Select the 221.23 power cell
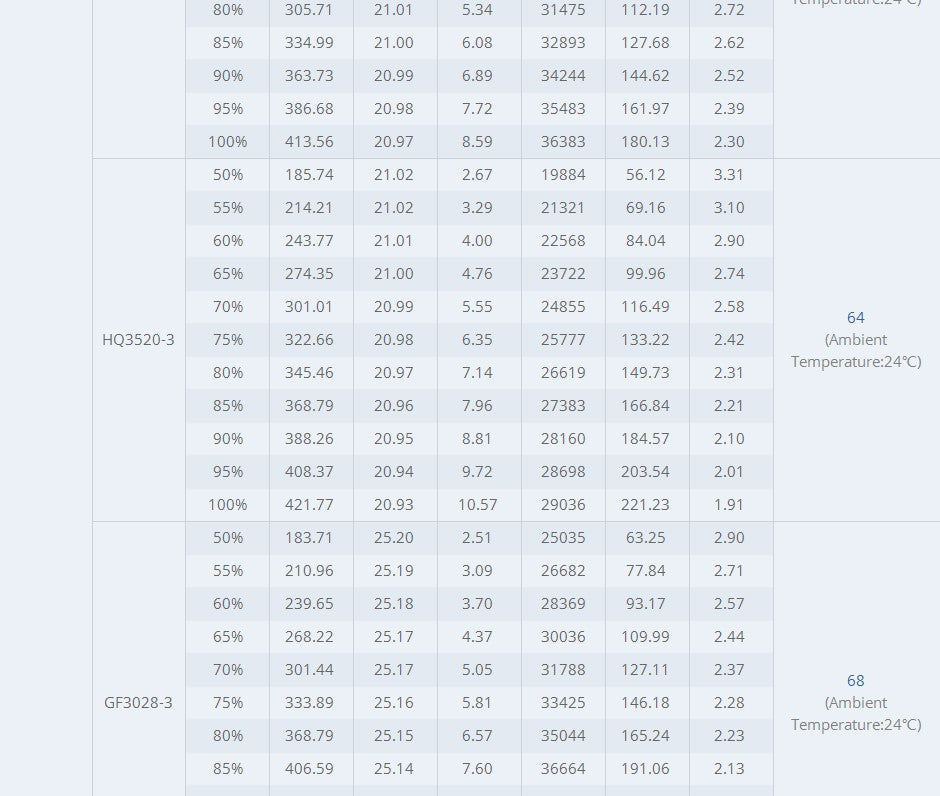This screenshot has width=940, height=796. pos(645,505)
